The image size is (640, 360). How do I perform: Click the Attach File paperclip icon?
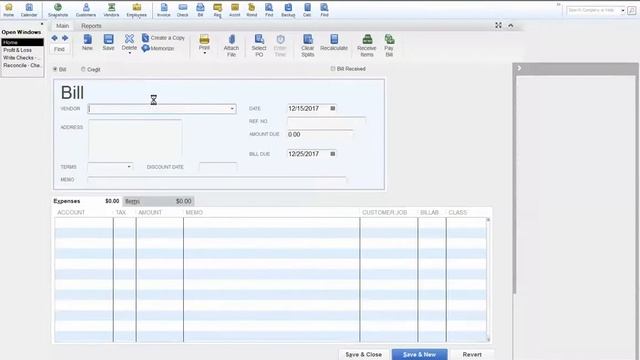click(x=231, y=45)
